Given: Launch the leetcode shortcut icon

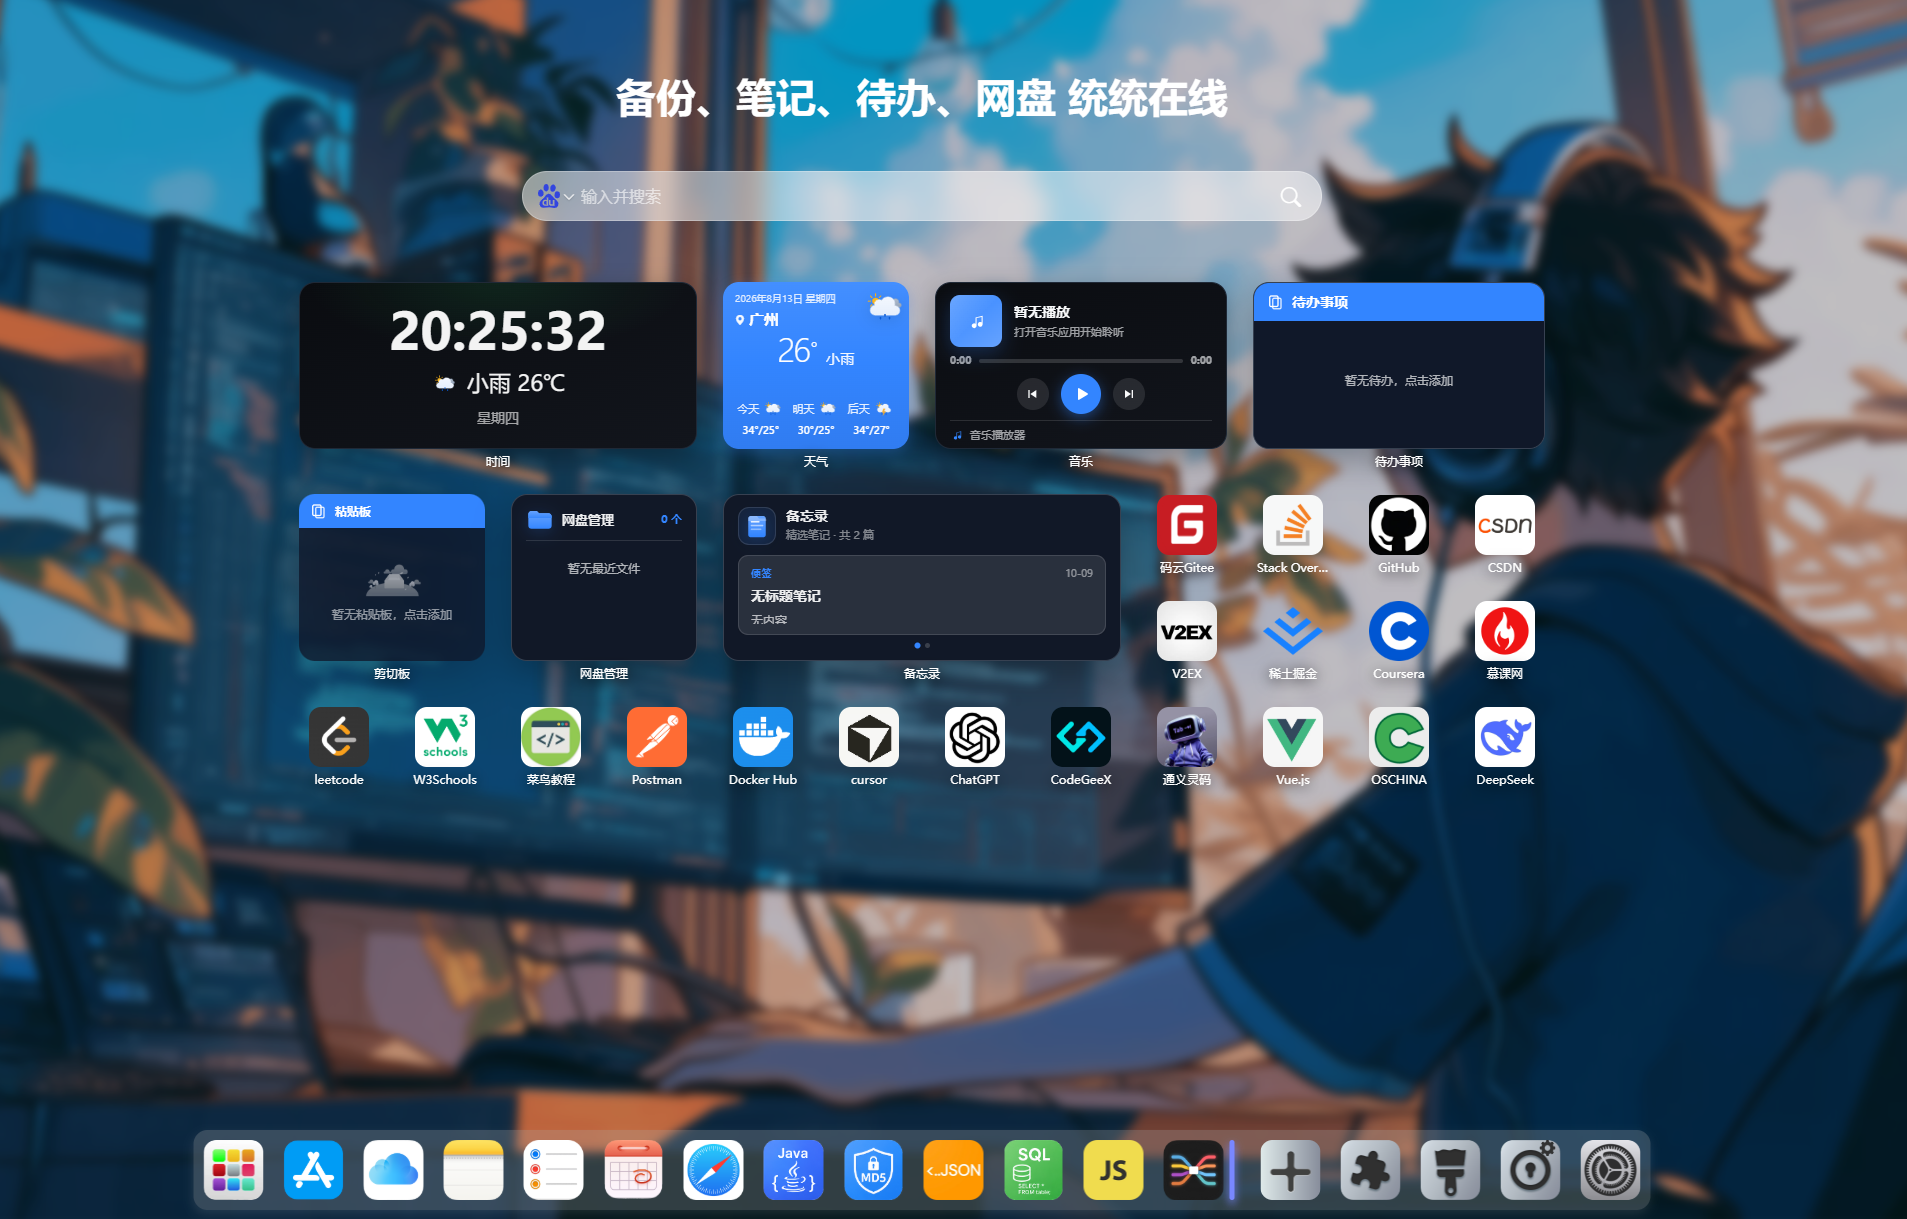Looking at the screenshot, I should pos(339,737).
